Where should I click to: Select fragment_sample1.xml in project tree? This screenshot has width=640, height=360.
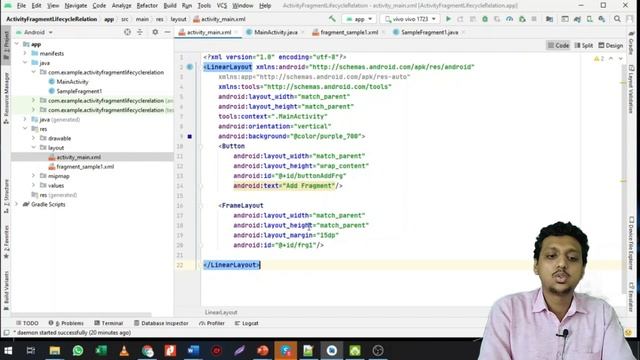tap(85, 167)
